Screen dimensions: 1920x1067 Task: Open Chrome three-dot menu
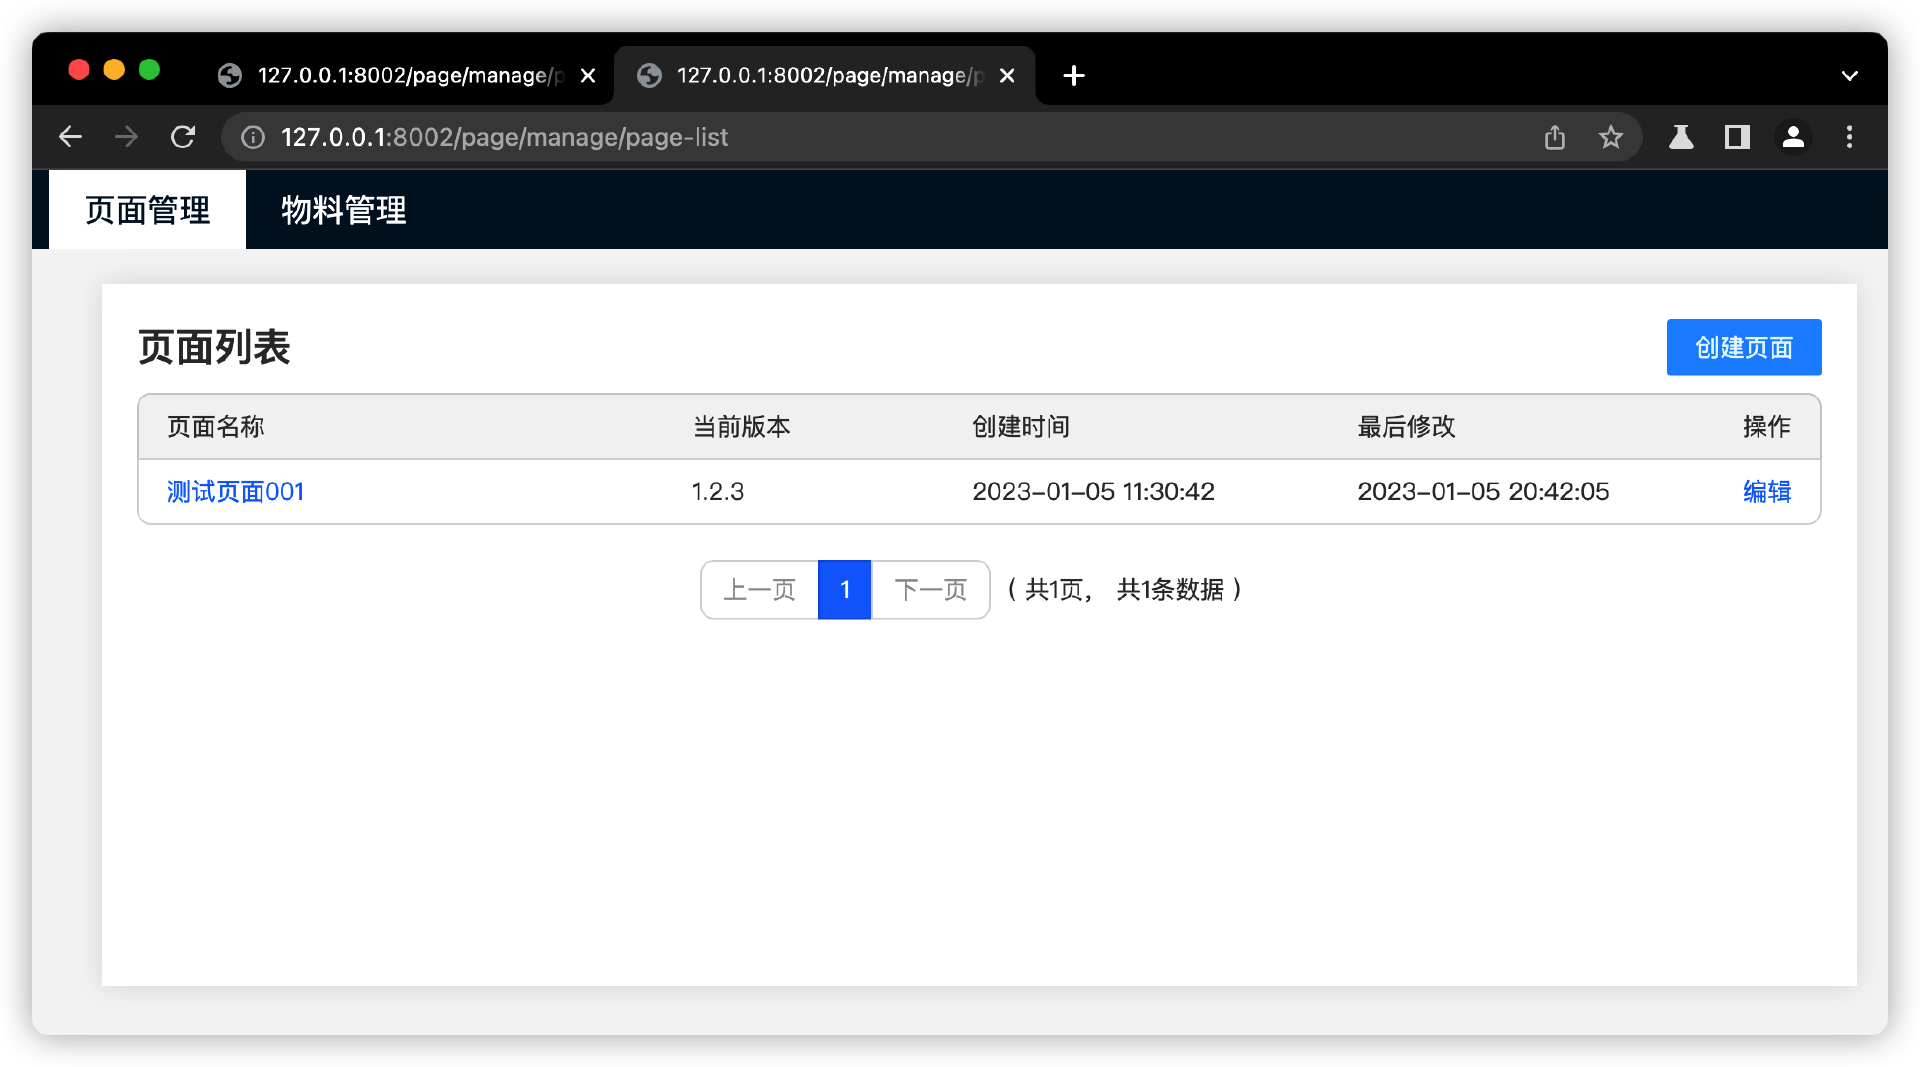[x=1849, y=137]
